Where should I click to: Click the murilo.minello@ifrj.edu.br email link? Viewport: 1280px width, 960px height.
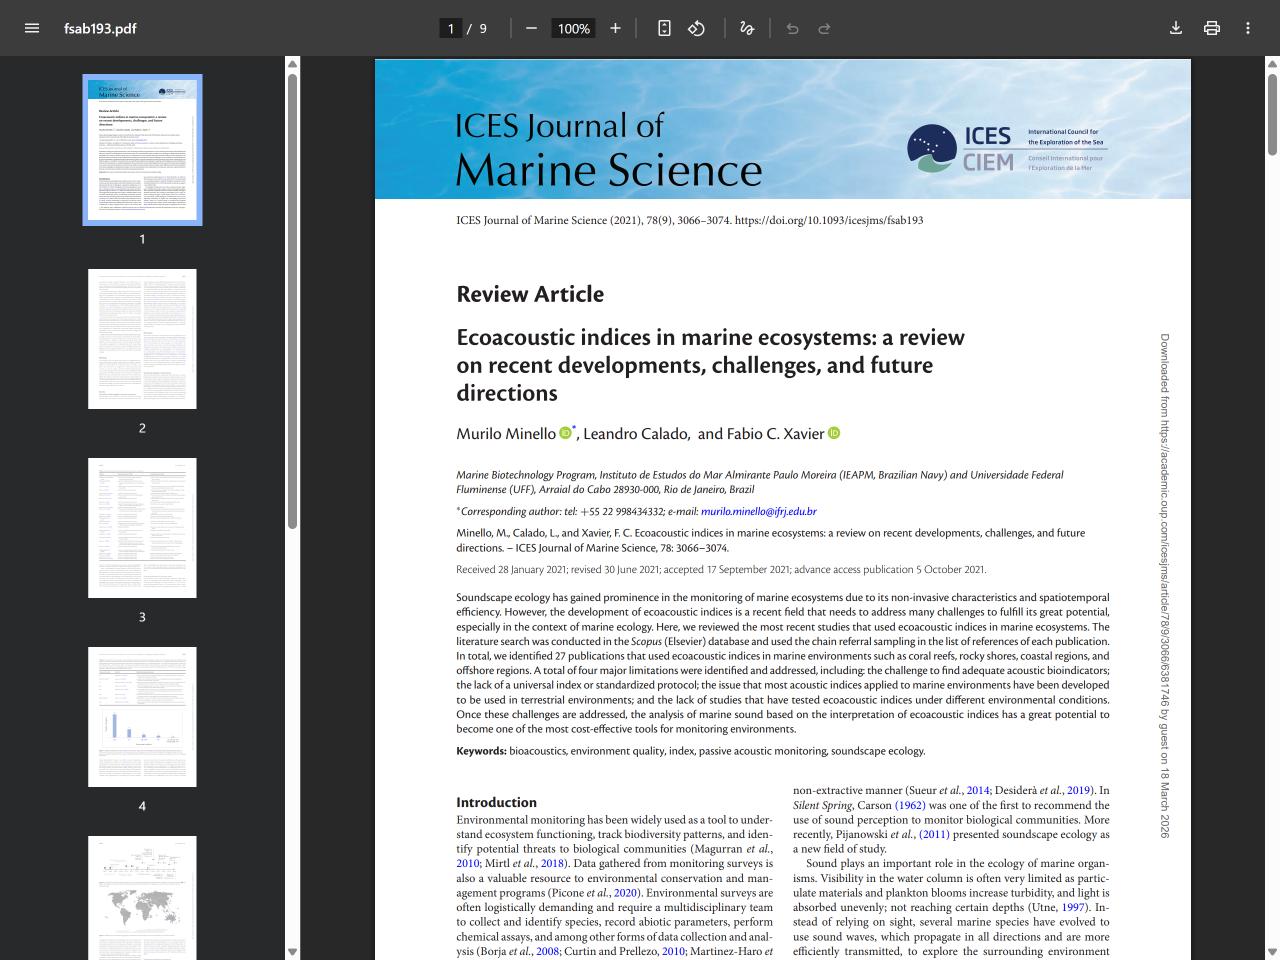(757, 511)
